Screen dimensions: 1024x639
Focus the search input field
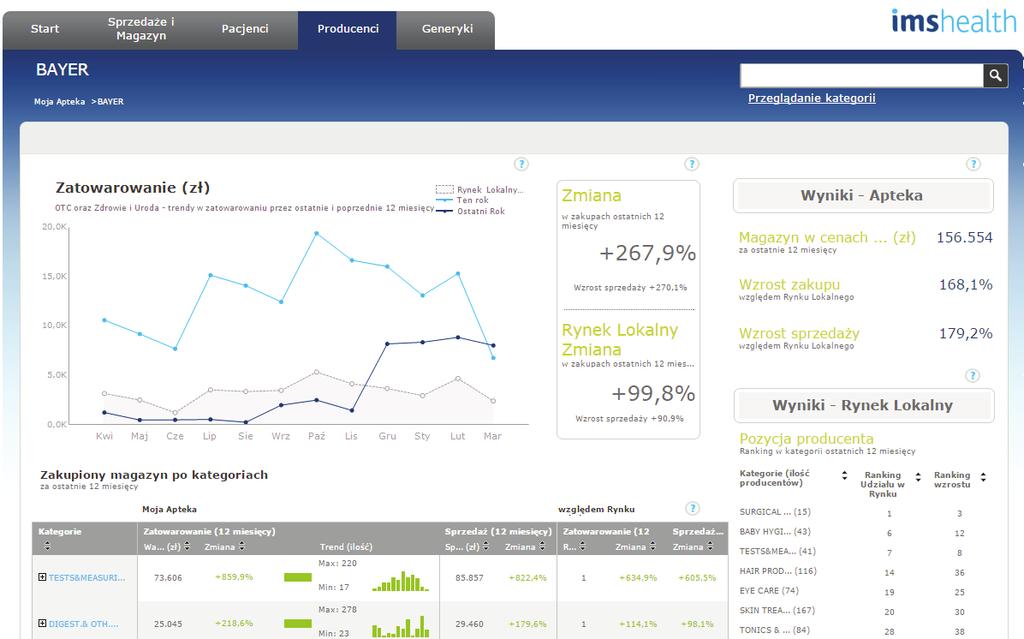tap(861, 76)
